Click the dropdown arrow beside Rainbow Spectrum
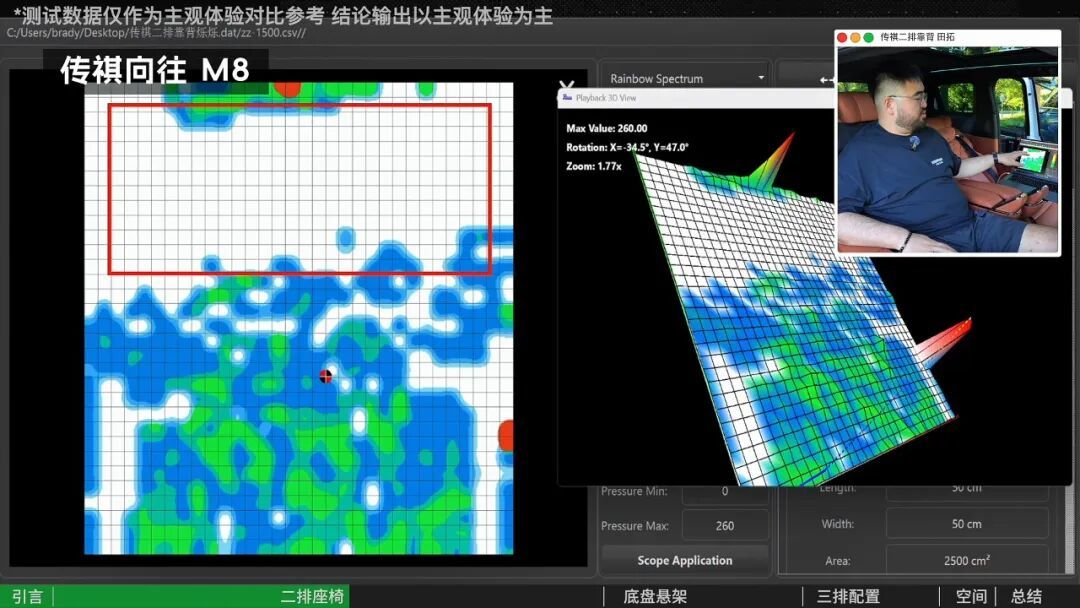The width and height of the screenshot is (1080, 608). [760, 78]
